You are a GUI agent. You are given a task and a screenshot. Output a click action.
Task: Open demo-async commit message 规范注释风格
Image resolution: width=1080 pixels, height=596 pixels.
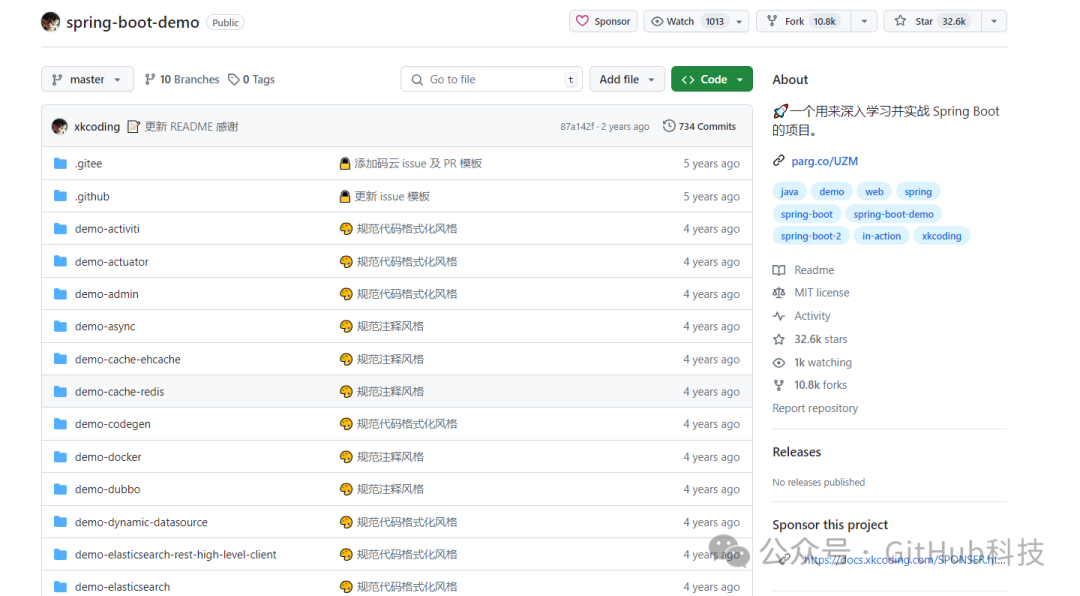pyautogui.click(x=391, y=327)
